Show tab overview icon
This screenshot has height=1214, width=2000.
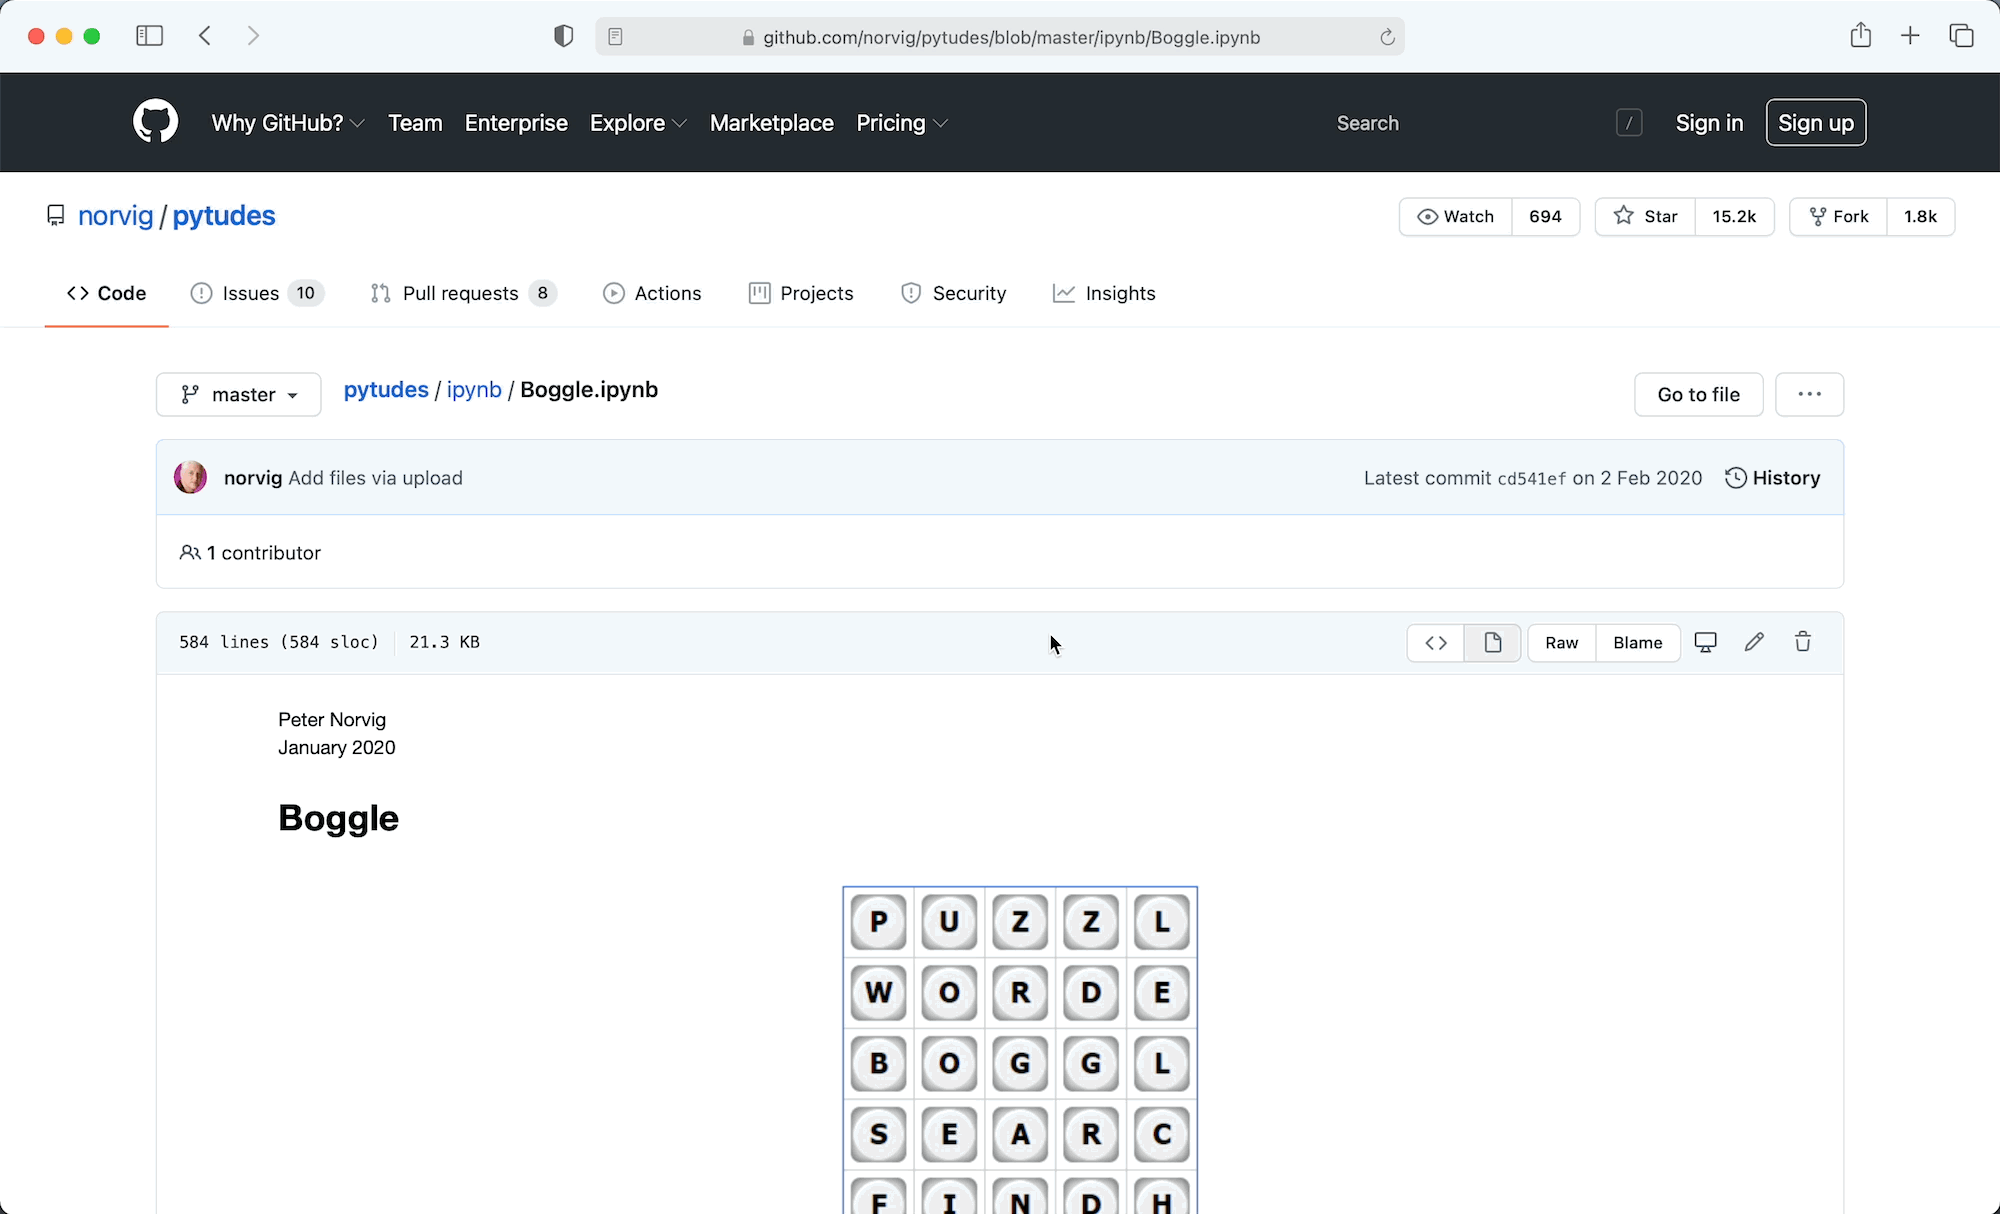coord(1961,36)
